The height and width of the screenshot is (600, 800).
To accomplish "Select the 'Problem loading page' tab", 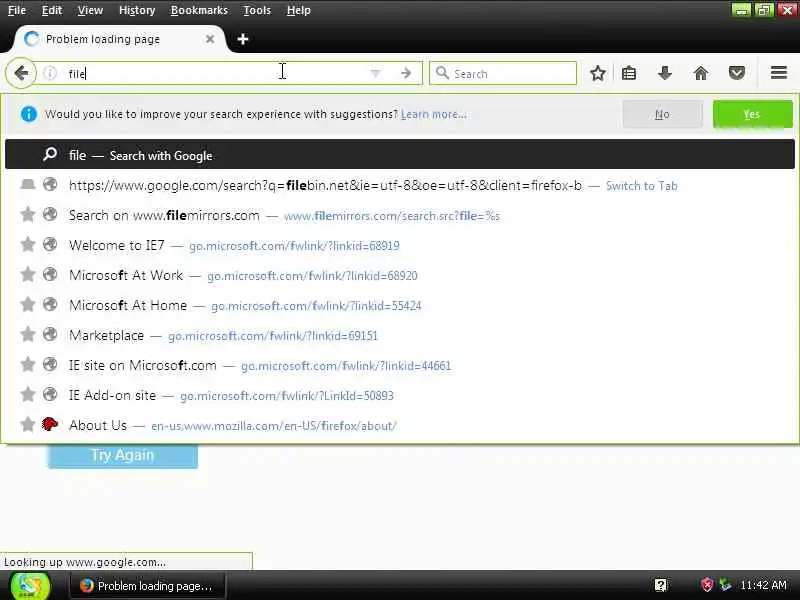I will click(x=120, y=39).
